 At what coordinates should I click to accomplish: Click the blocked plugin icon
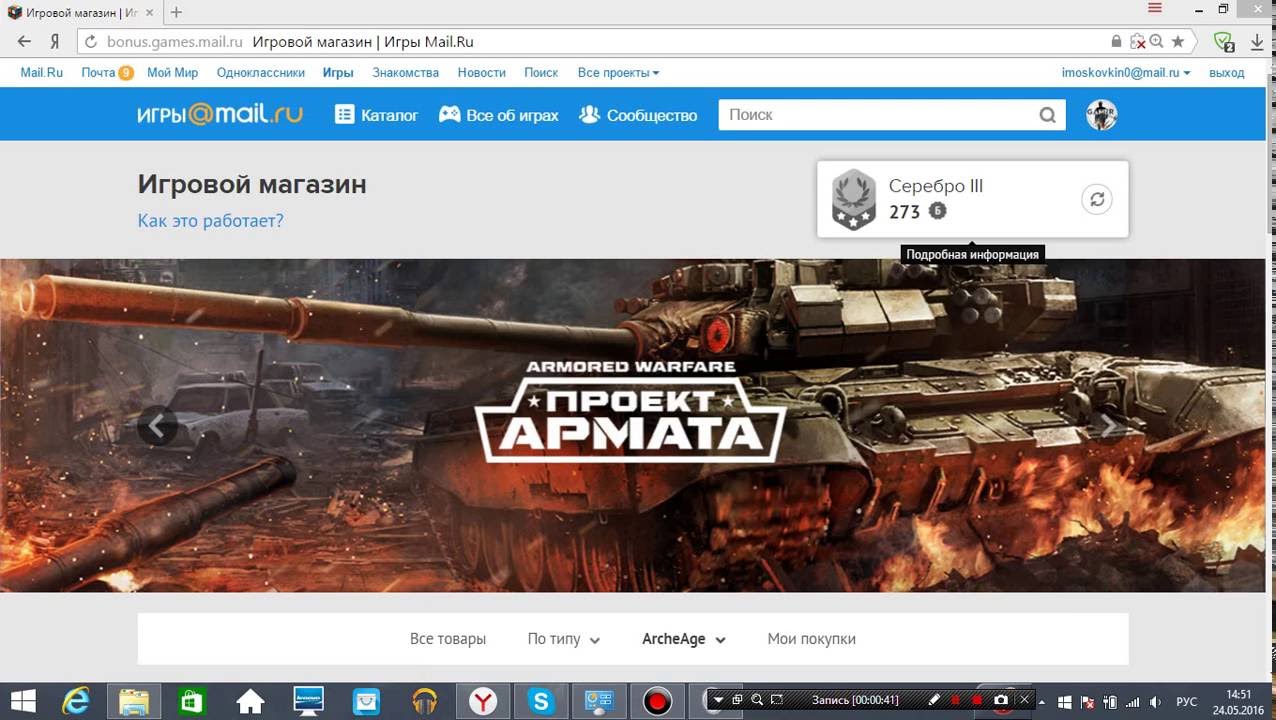(x=1138, y=42)
